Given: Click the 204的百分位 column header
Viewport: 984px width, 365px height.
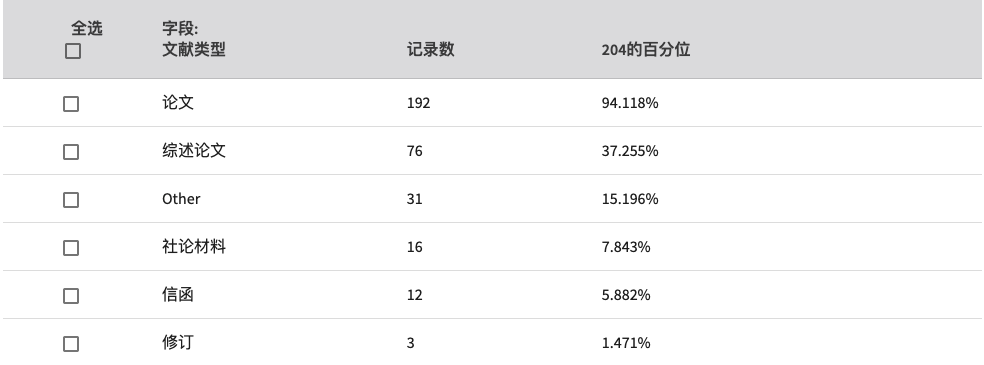Looking at the screenshot, I should (646, 50).
